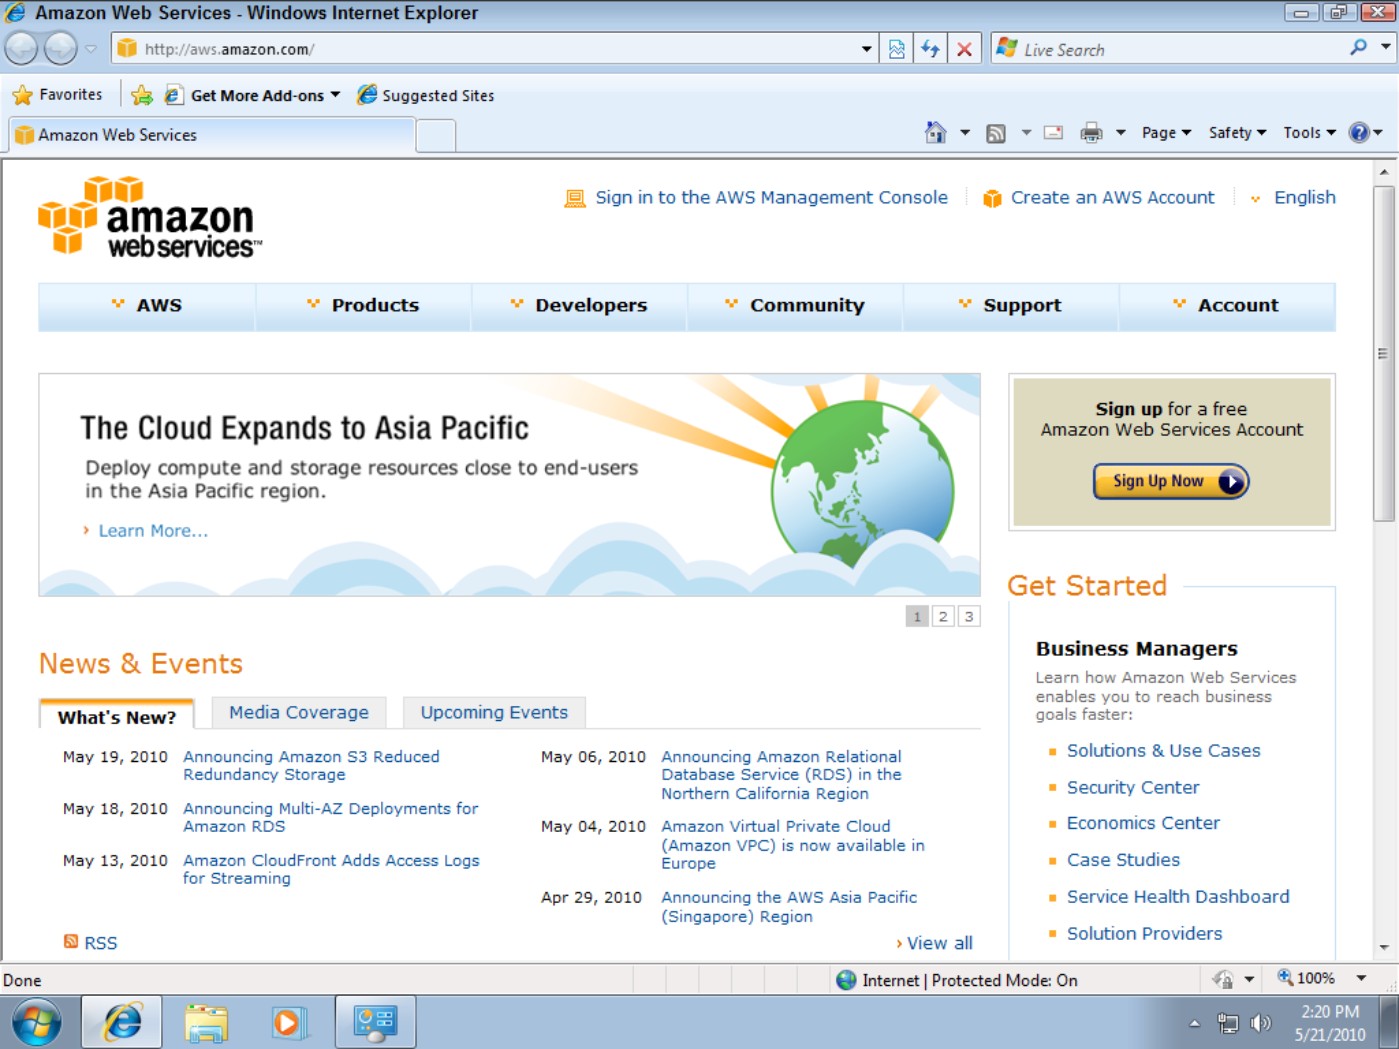Open Windows Media Player from taskbar
Screen dimensions: 1399x1049
coord(287,1023)
